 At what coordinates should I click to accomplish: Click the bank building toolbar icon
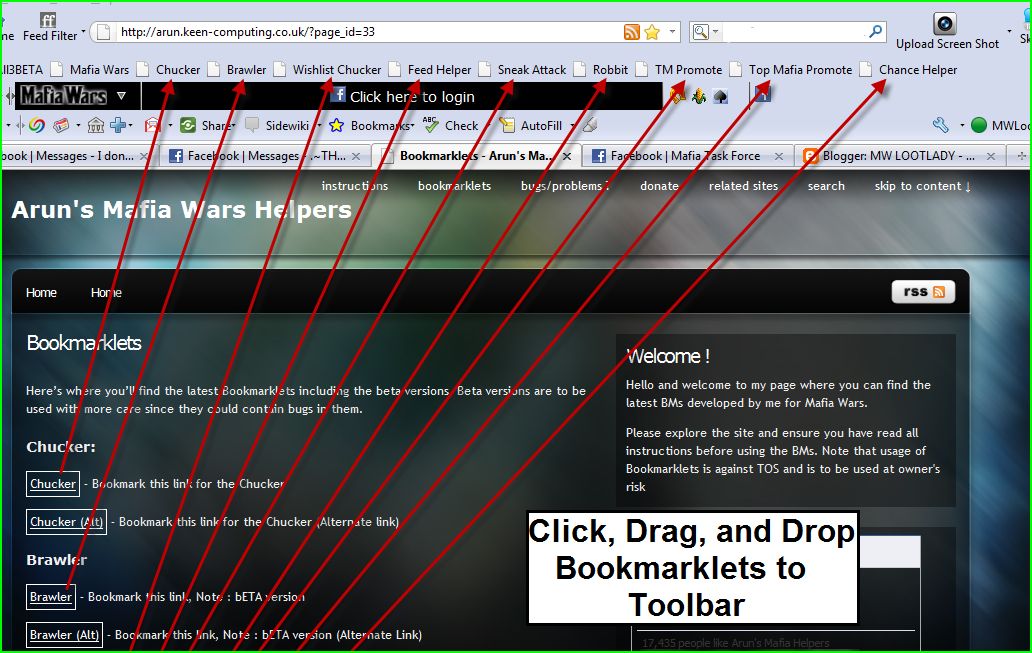click(x=96, y=125)
